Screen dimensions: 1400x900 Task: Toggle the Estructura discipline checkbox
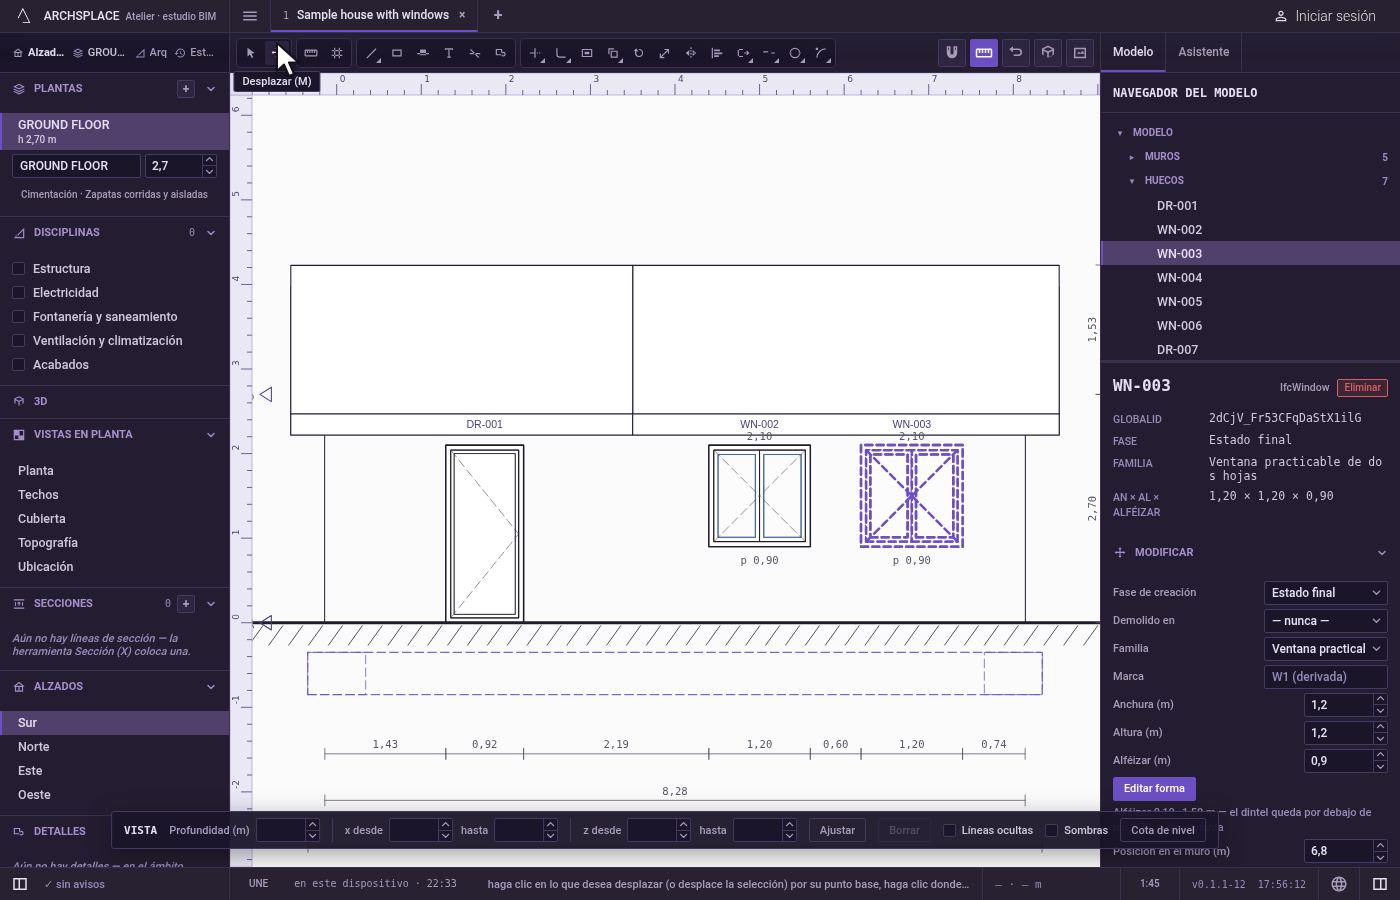[18, 269]
